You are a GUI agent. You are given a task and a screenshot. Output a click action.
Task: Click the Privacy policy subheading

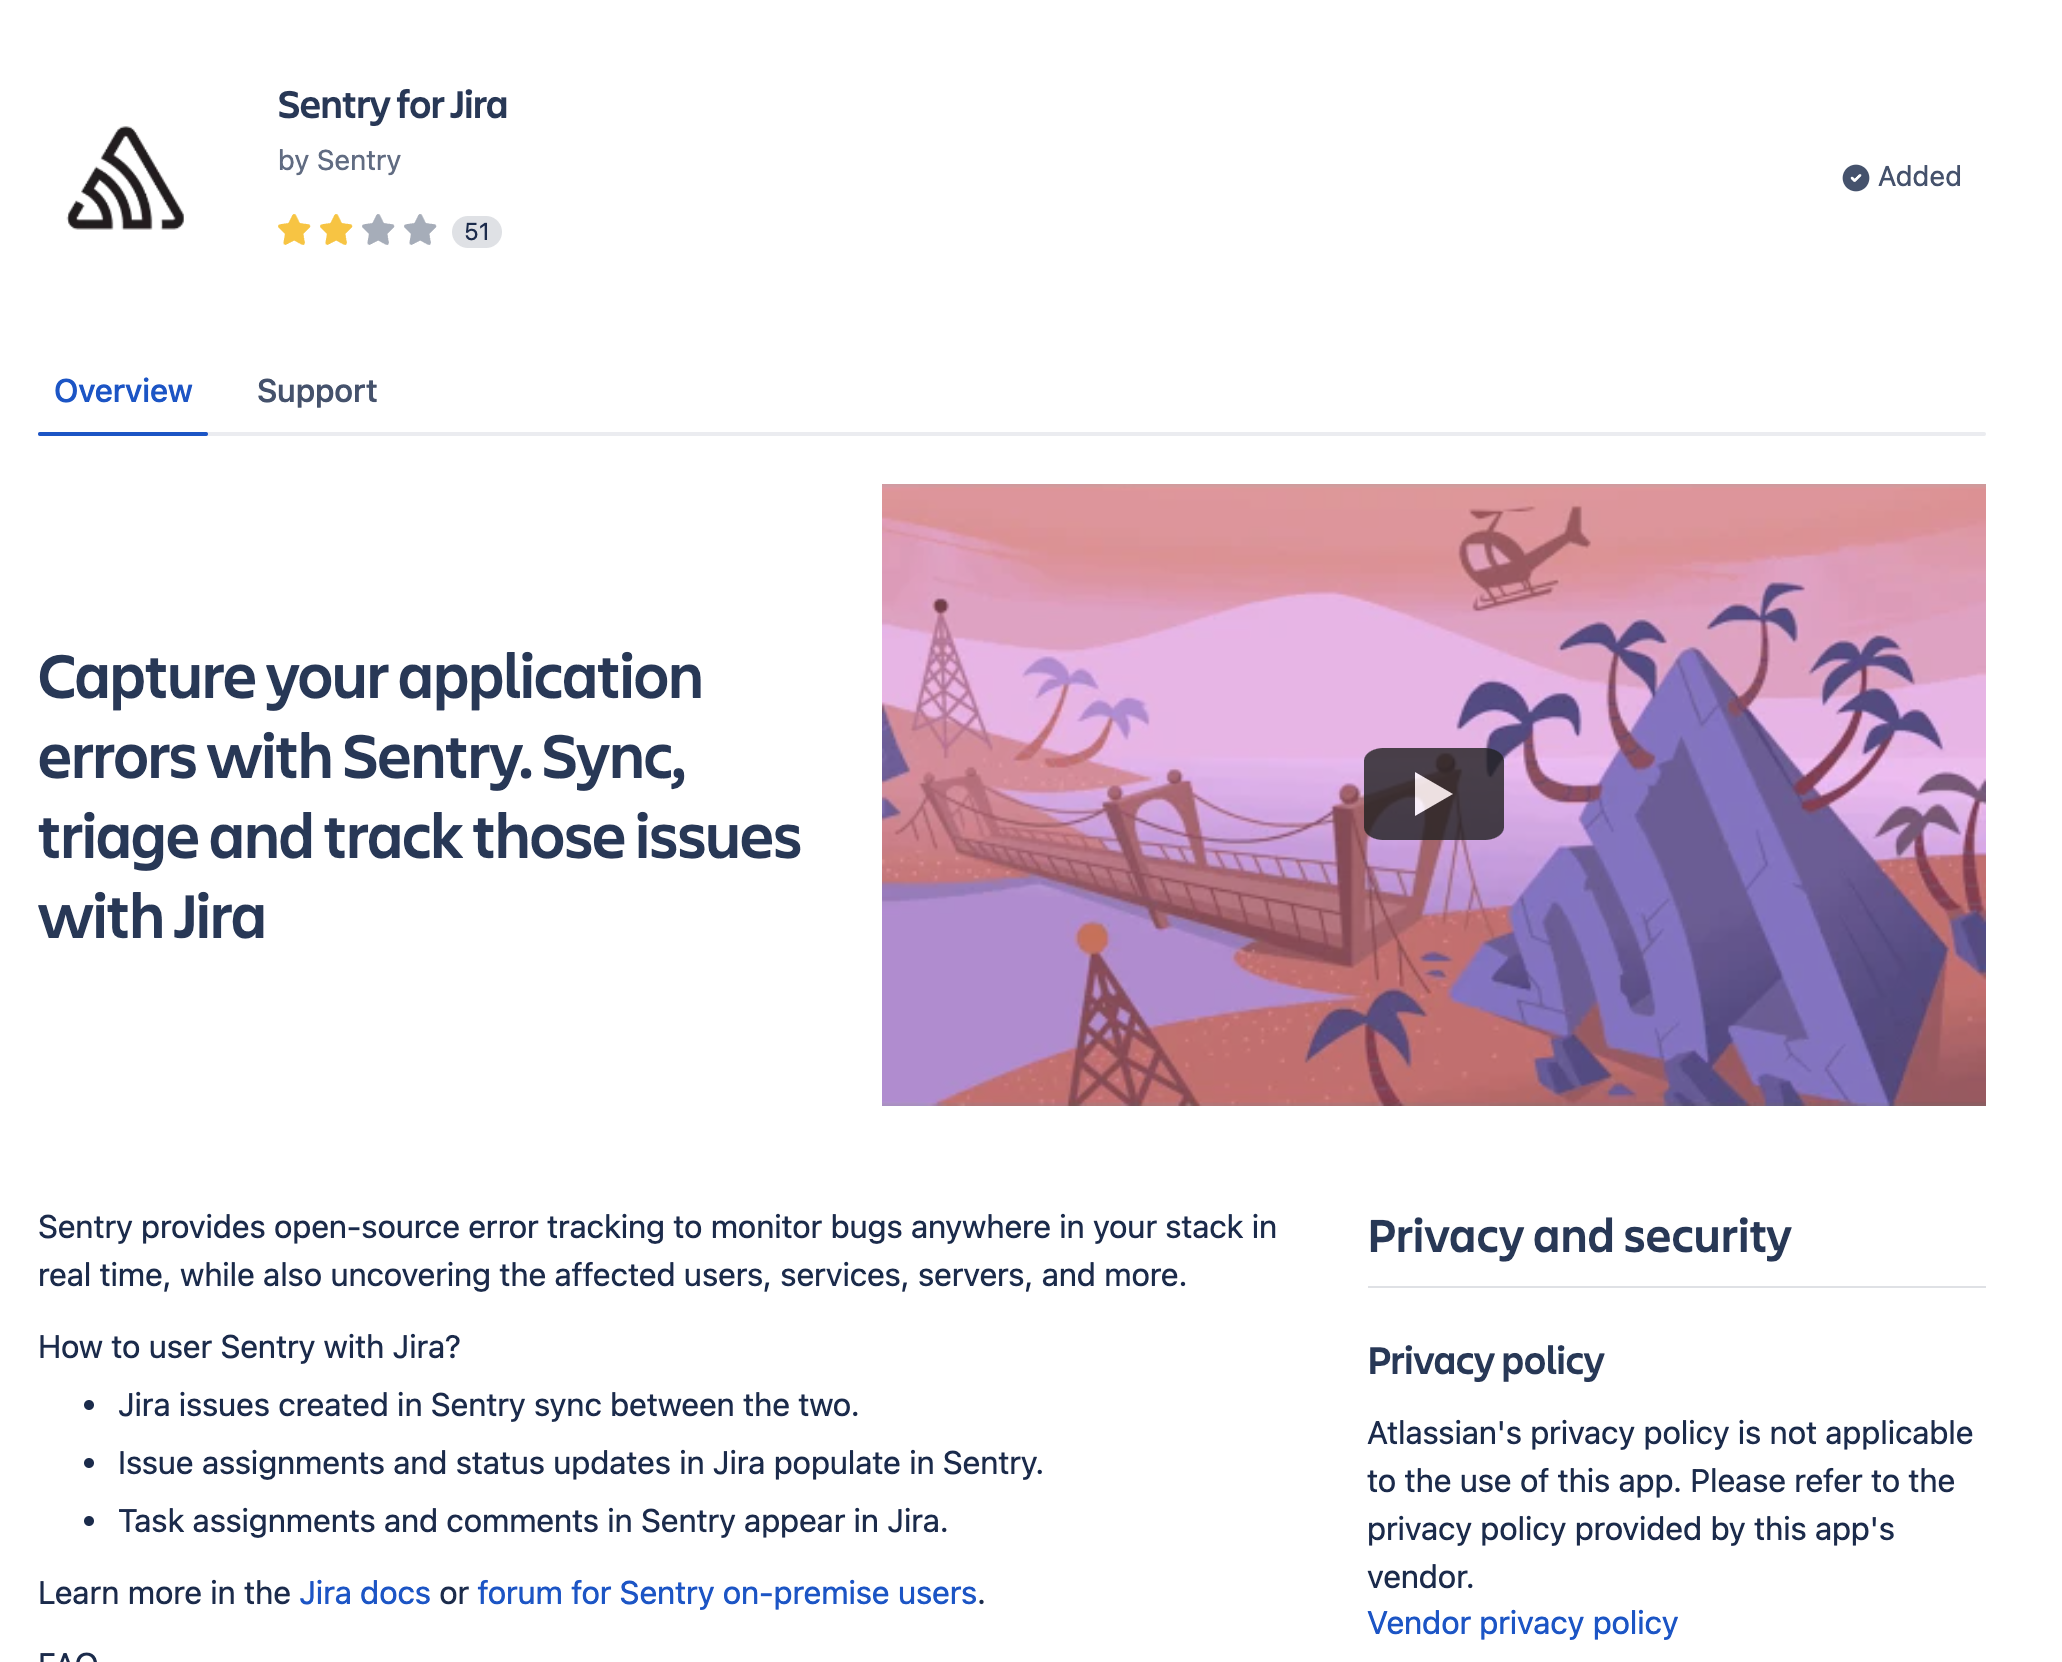(x=1486, y=1360)
